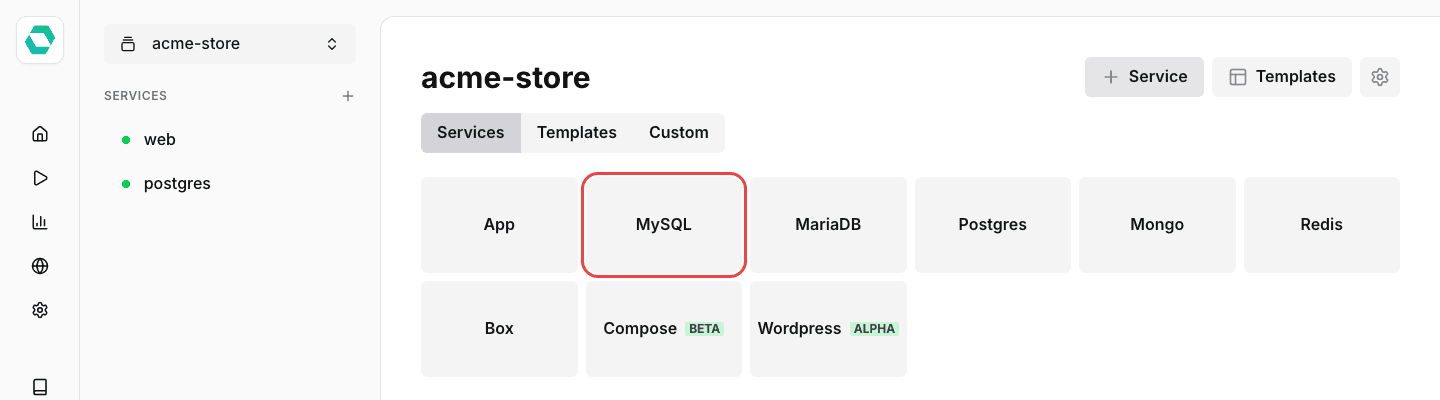
Task: Switch to the Templates tab
Action: click(x=577, y=132)
